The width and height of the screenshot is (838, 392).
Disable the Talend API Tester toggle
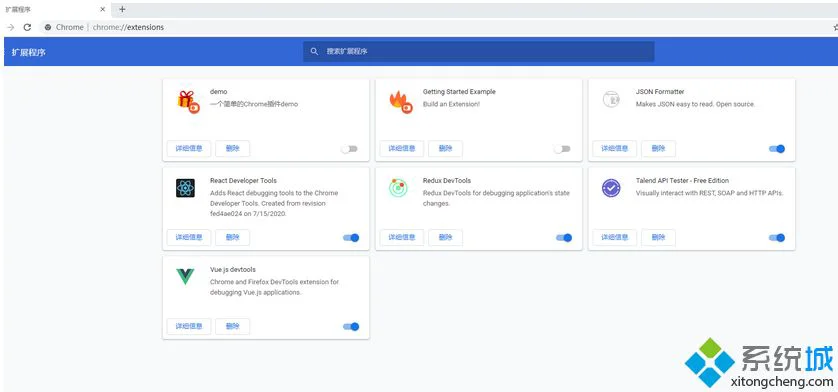point(777,238)
